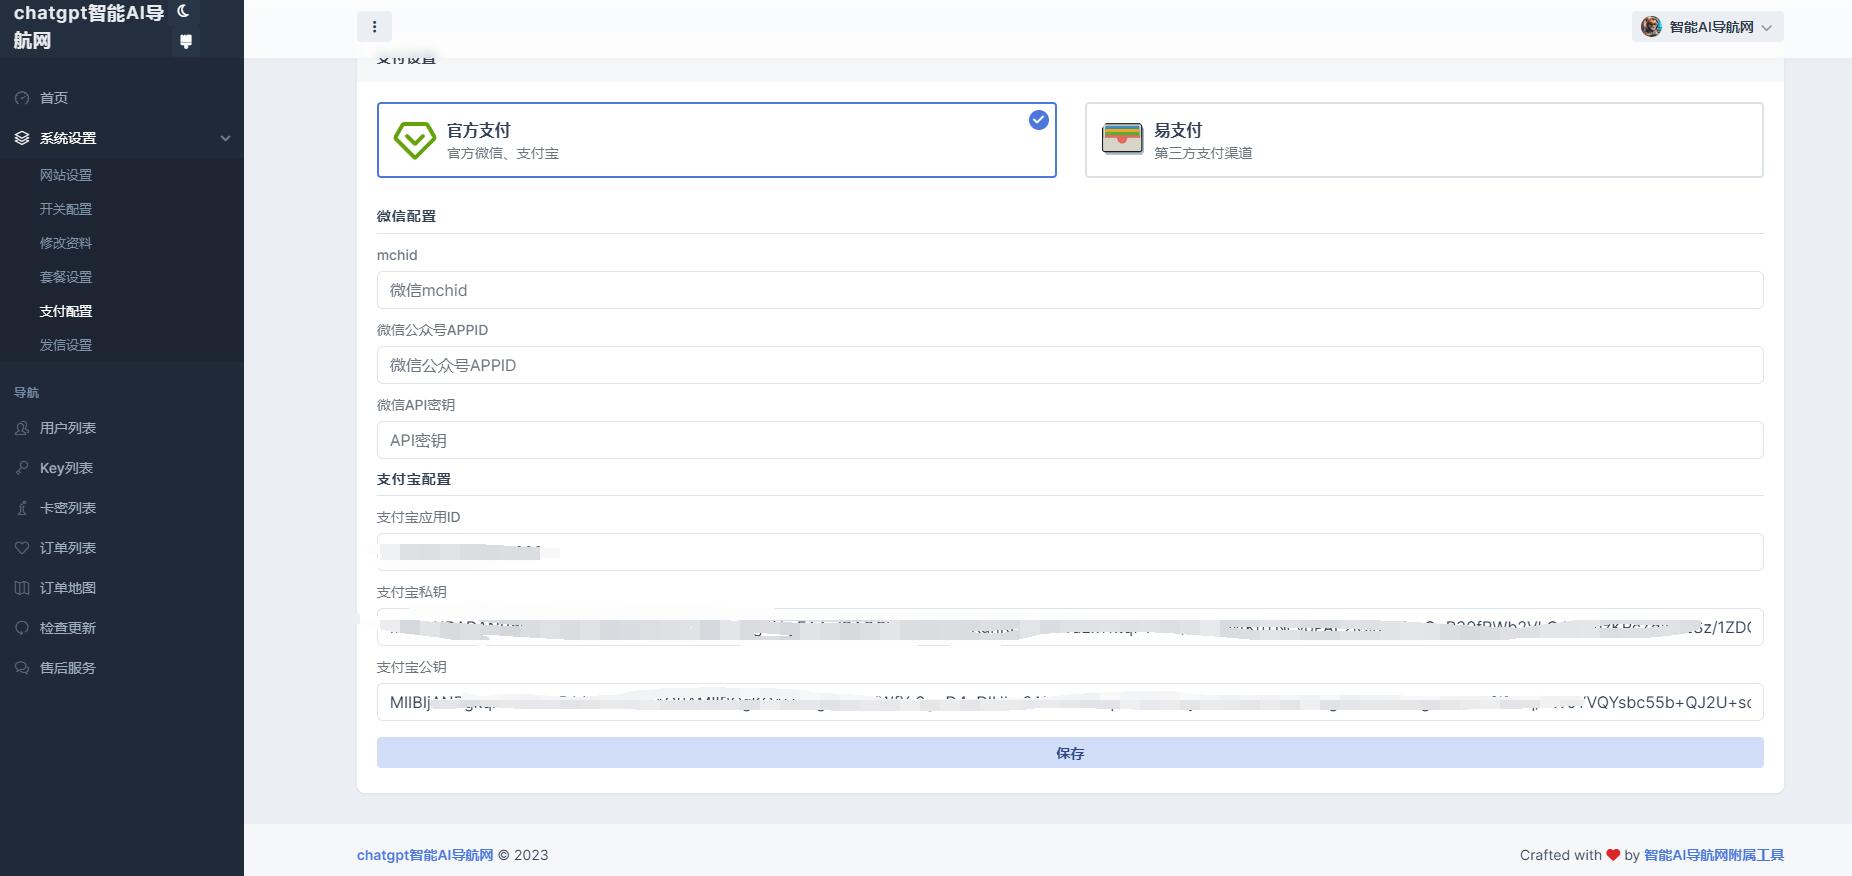The width and height of the screenshot is (1852, 876).
Task: Select the 易支付 third-party payment option
Action: 1423,140
